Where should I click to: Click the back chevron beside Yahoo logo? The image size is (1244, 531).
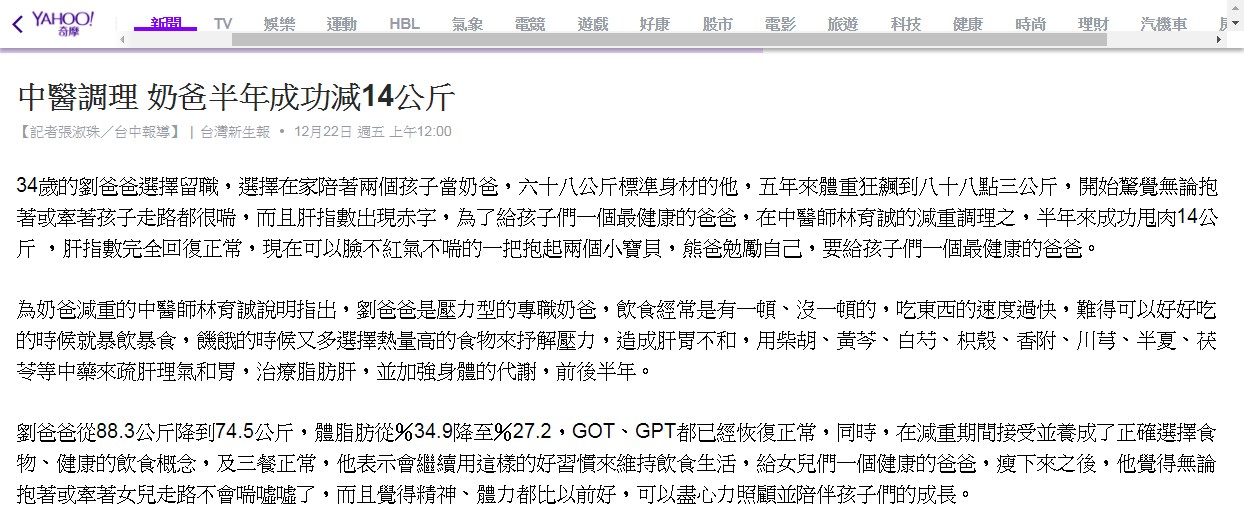(x=17, y=24)
